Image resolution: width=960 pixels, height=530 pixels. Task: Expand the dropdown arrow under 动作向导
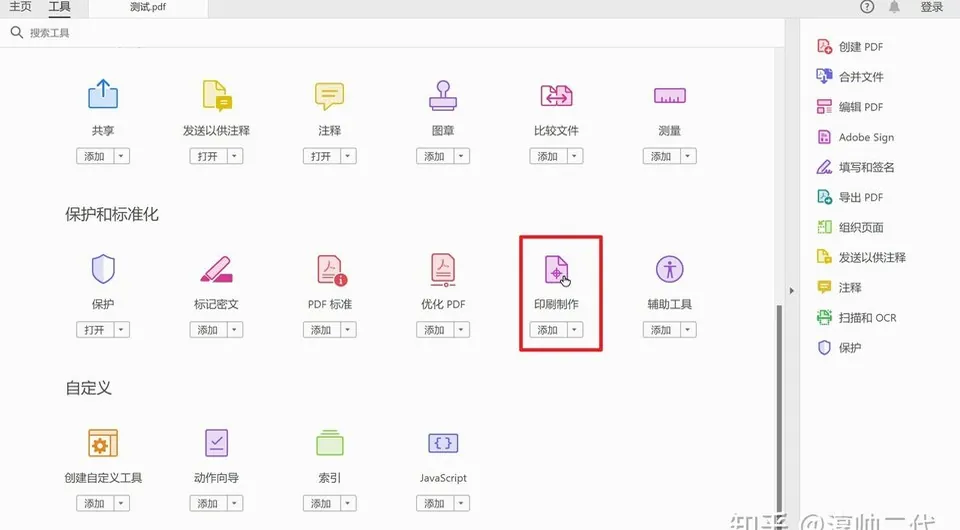(x=234, y=504)
